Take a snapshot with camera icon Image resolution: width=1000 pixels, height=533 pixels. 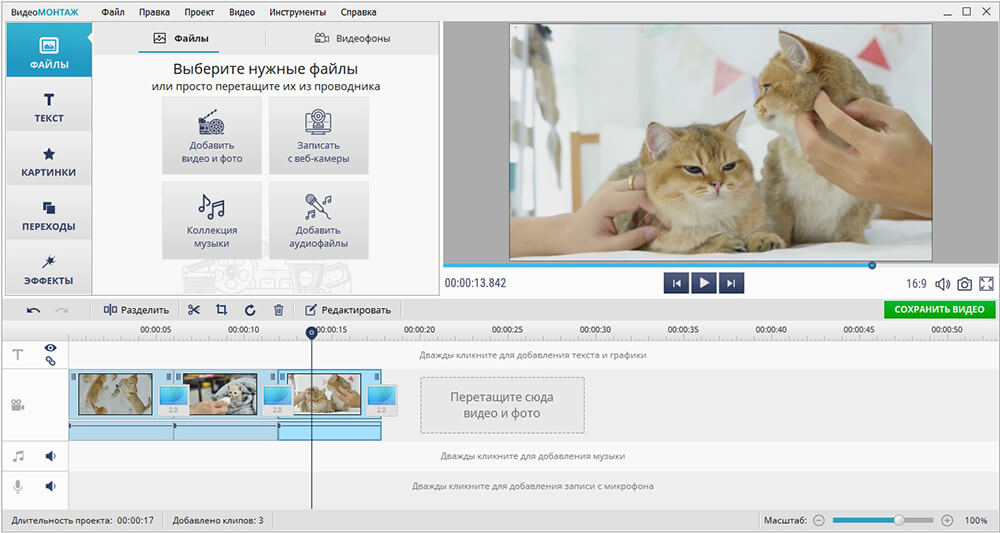point(964,284)
